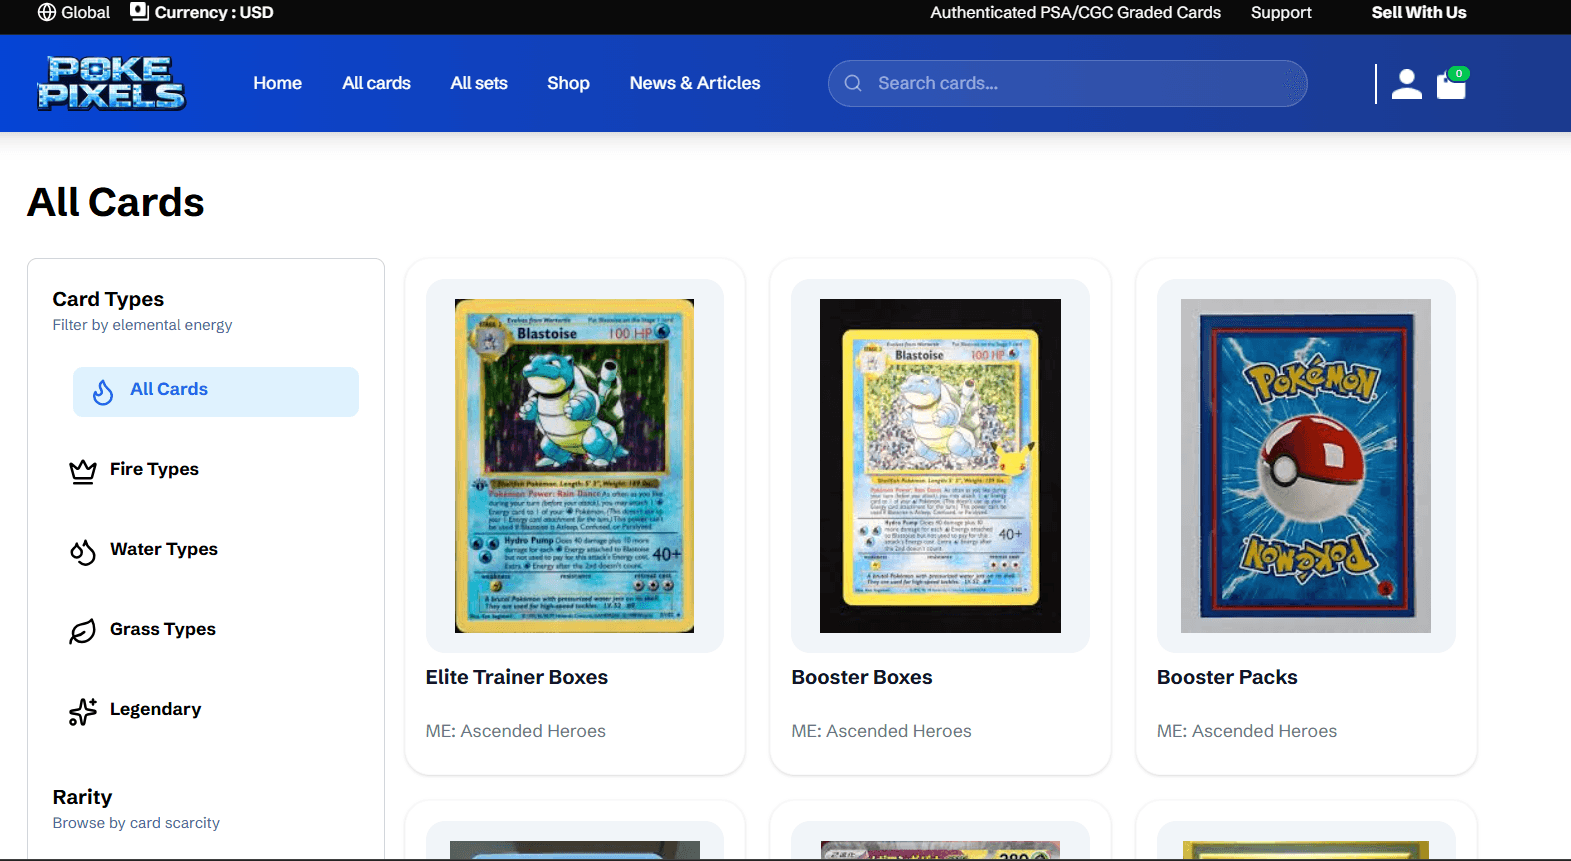Click the Filter by elemental energy text
Viewport: 1571px width, 861px height.
142,325
